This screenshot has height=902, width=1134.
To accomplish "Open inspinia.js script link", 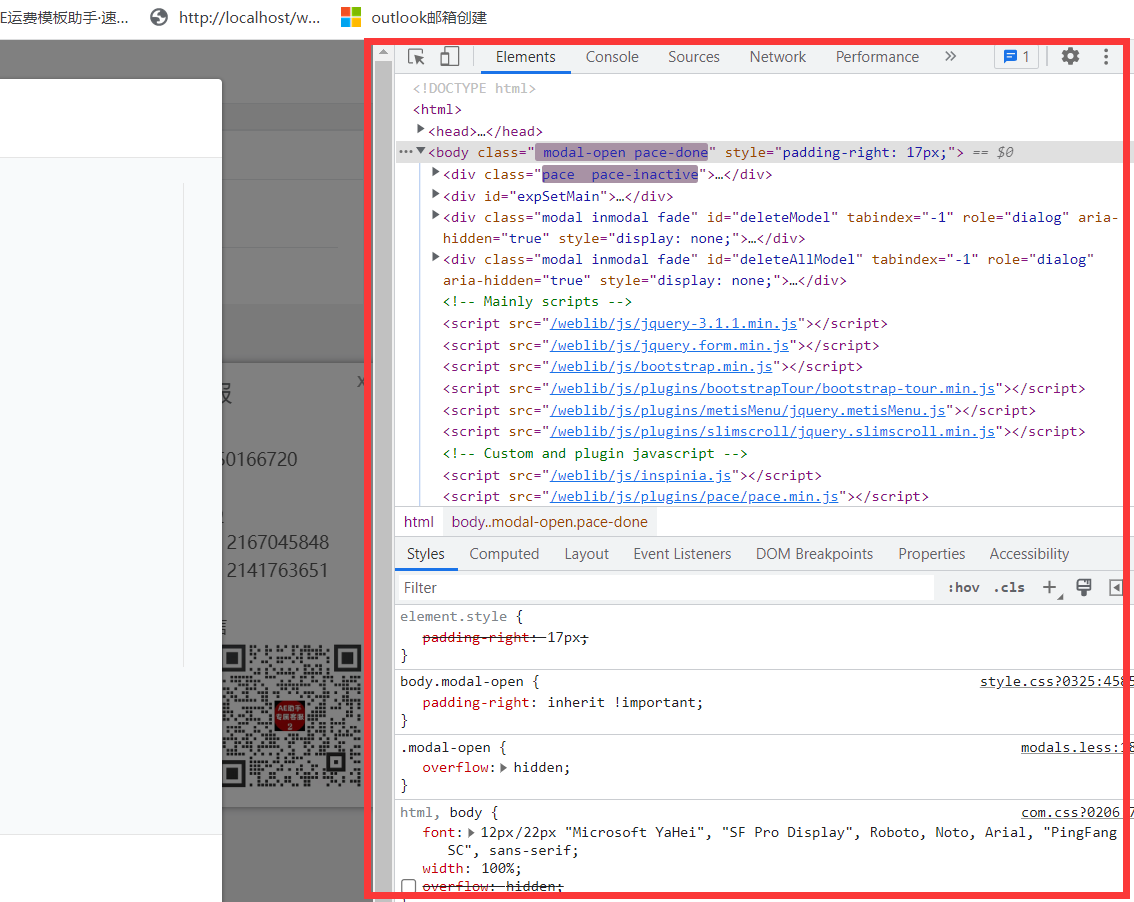I will tap(641, 475).
